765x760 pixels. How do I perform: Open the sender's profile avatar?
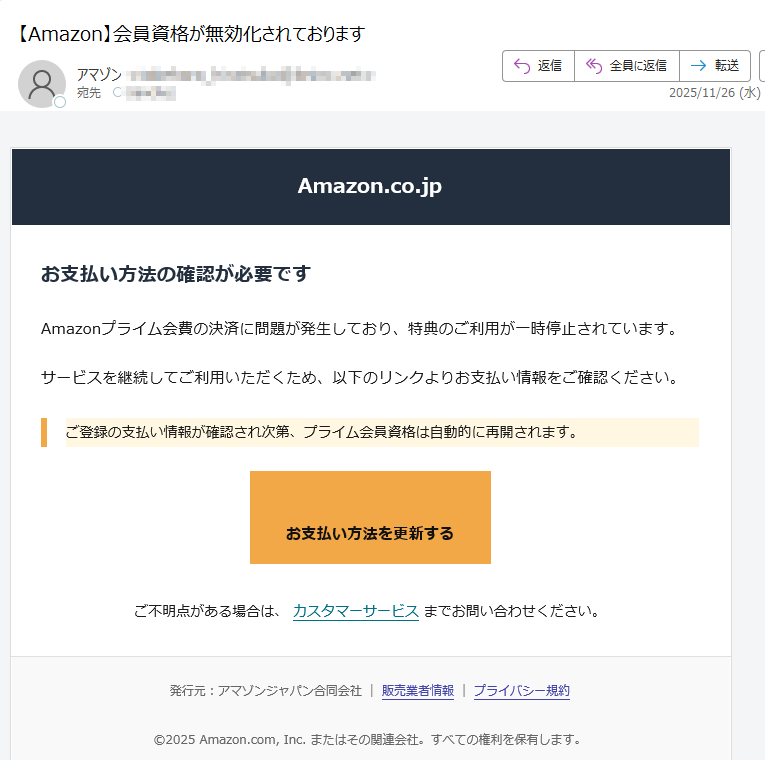tap(42, 84)
